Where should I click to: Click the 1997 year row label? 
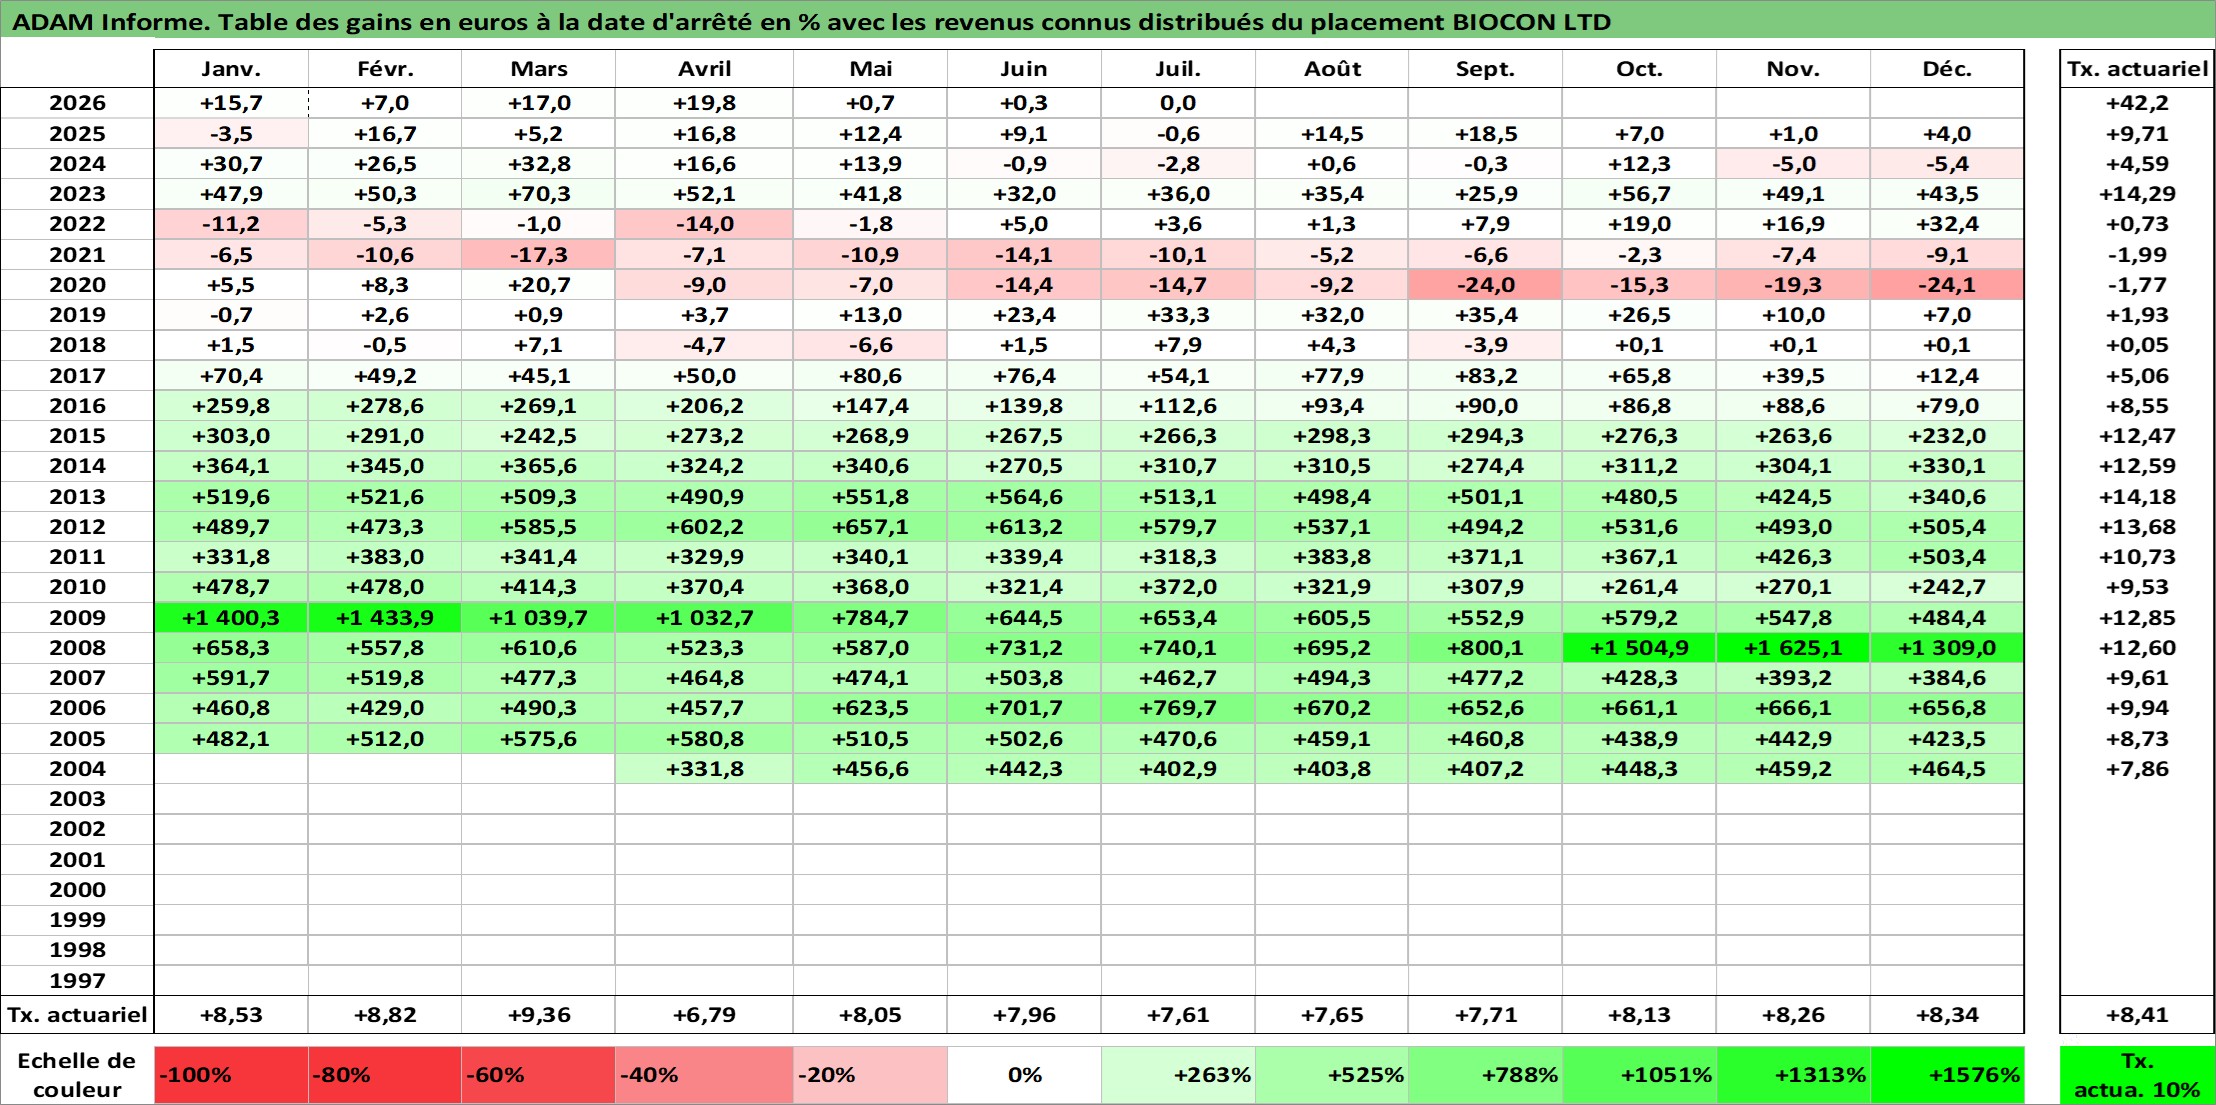tap(77, 981)
